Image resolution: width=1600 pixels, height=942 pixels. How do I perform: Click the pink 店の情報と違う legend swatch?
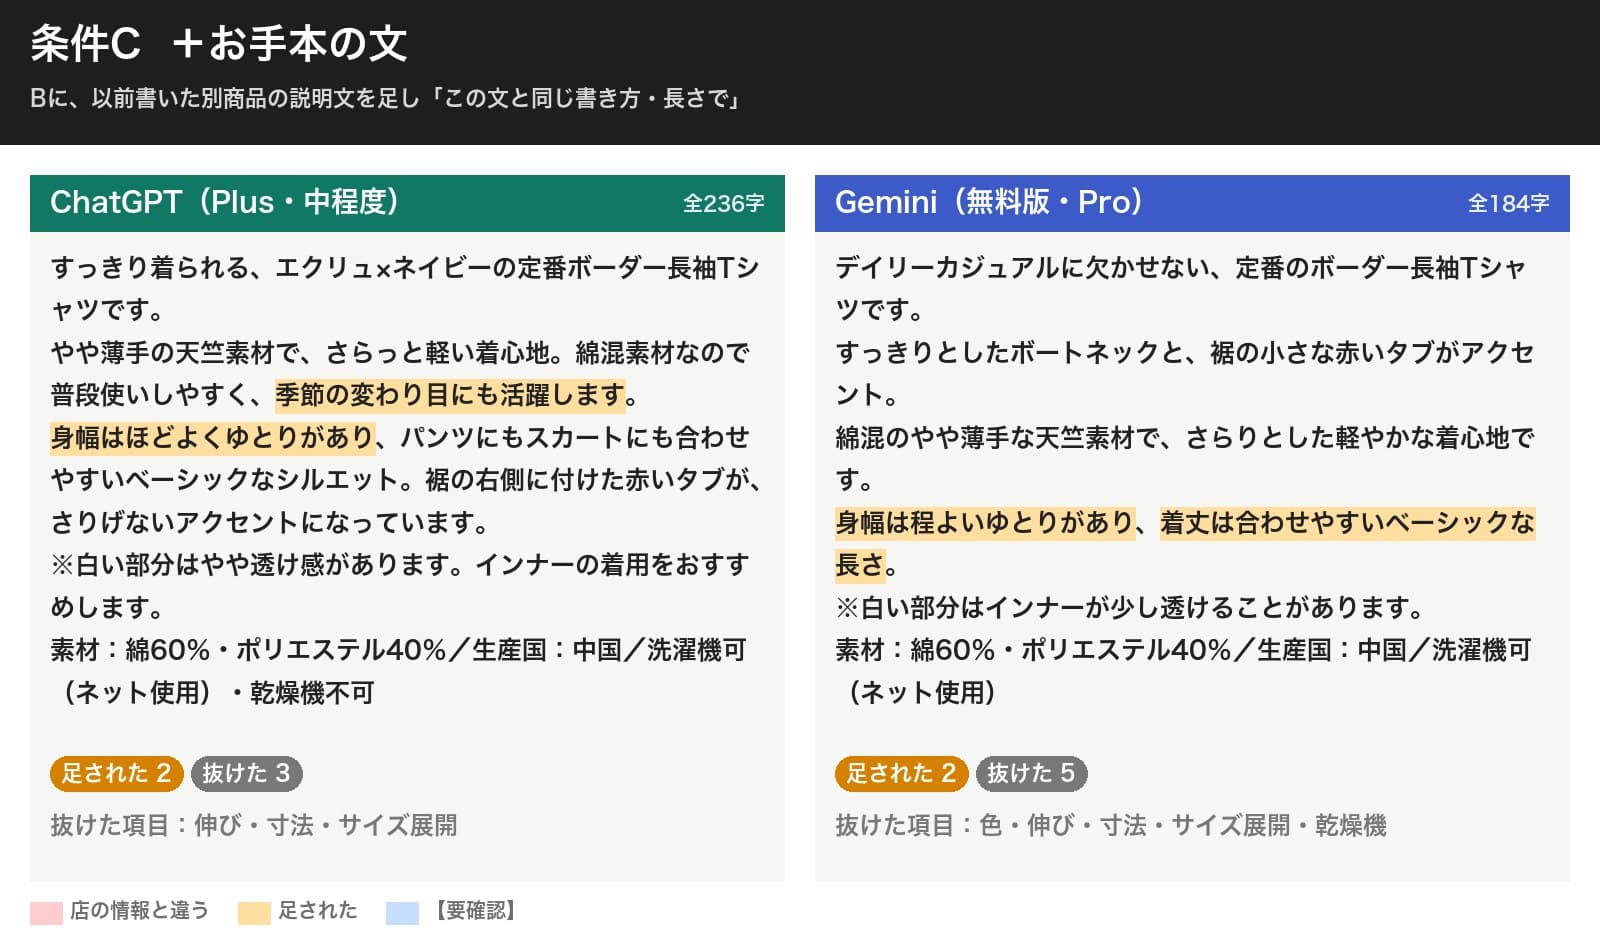46,912
